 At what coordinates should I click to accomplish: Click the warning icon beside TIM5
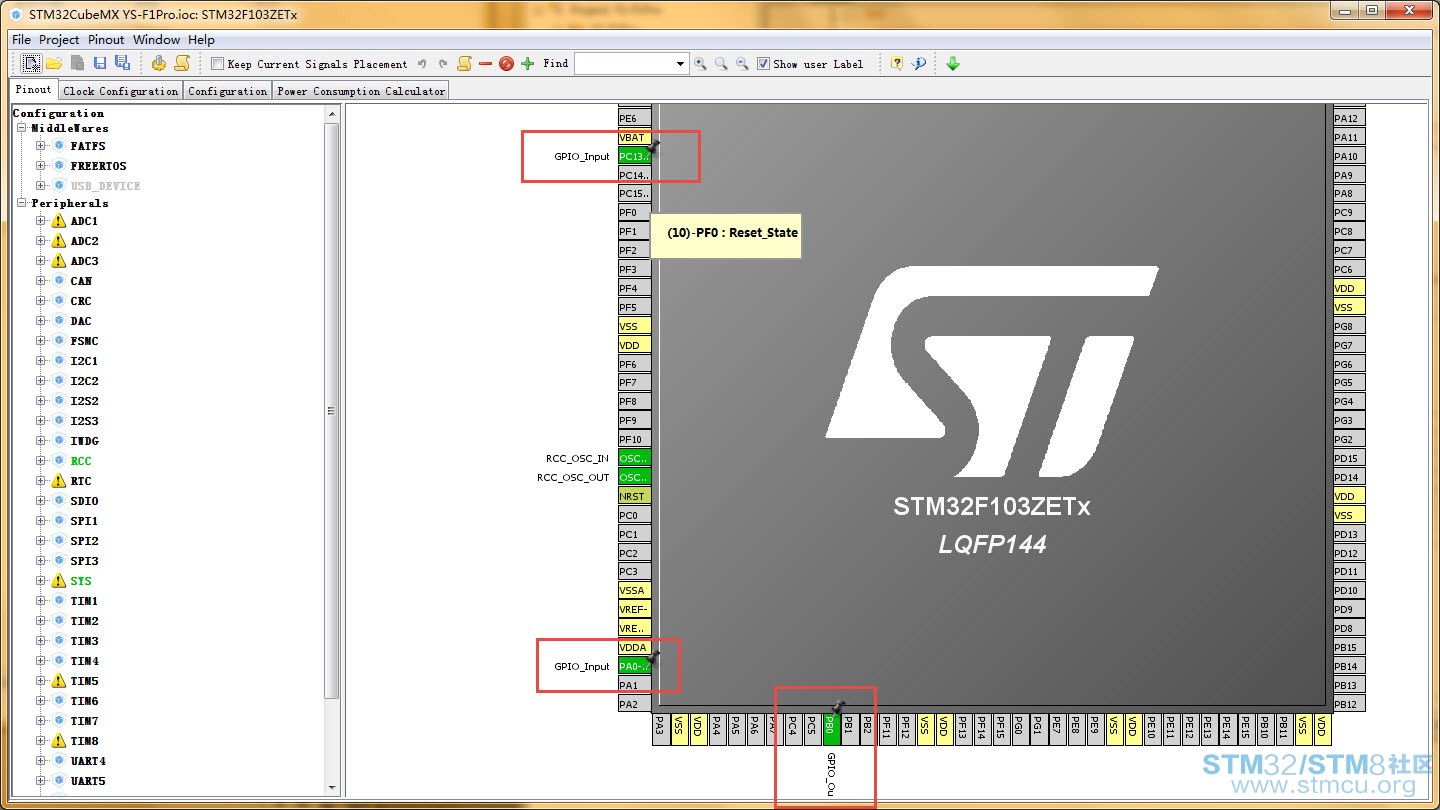pyautogui.click(x=59, y=681)
